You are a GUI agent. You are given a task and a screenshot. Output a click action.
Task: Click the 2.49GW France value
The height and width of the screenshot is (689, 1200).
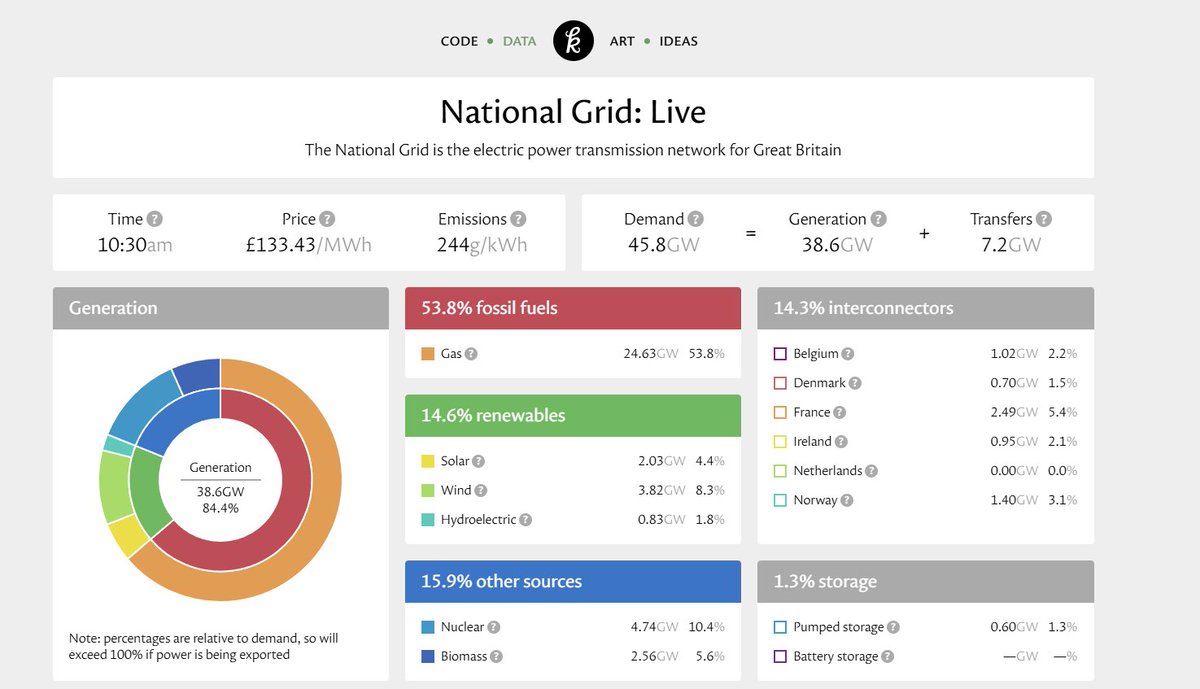tap(1014, 412)
